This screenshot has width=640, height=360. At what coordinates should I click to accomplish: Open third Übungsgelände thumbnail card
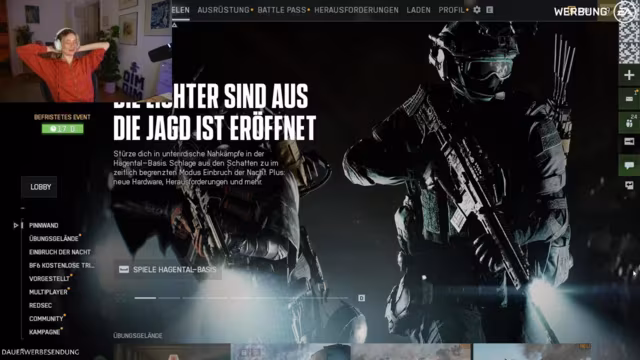point(411,352)
